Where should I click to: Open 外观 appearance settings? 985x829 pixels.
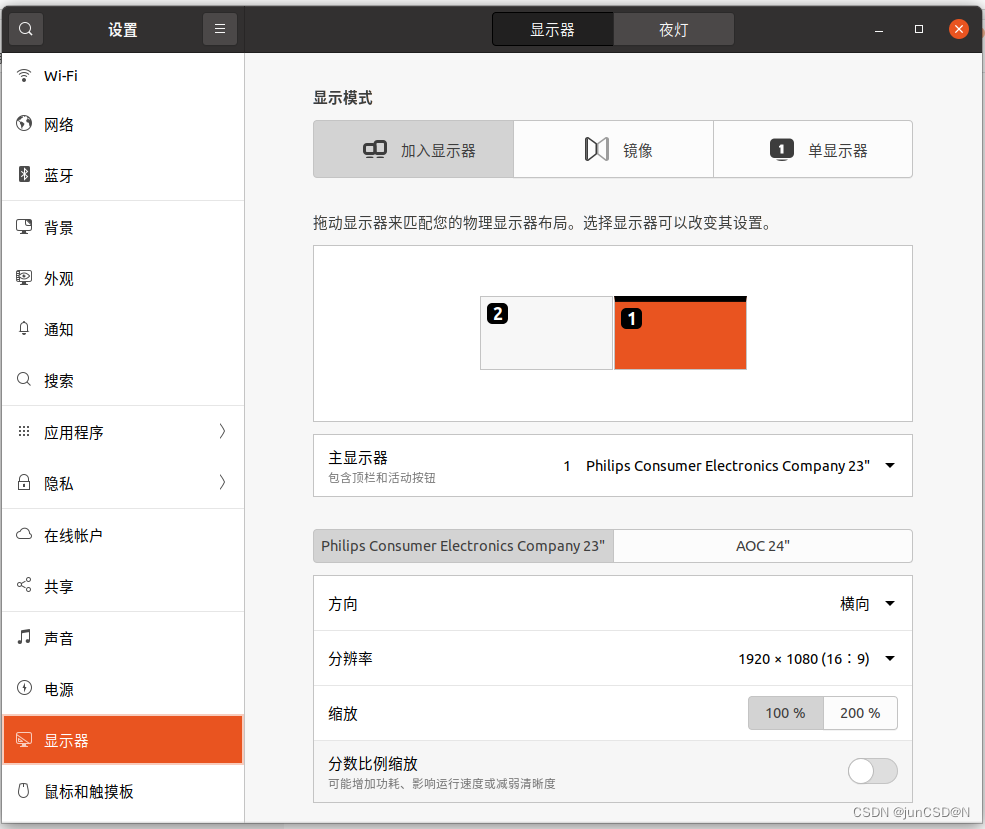point(123,278)
